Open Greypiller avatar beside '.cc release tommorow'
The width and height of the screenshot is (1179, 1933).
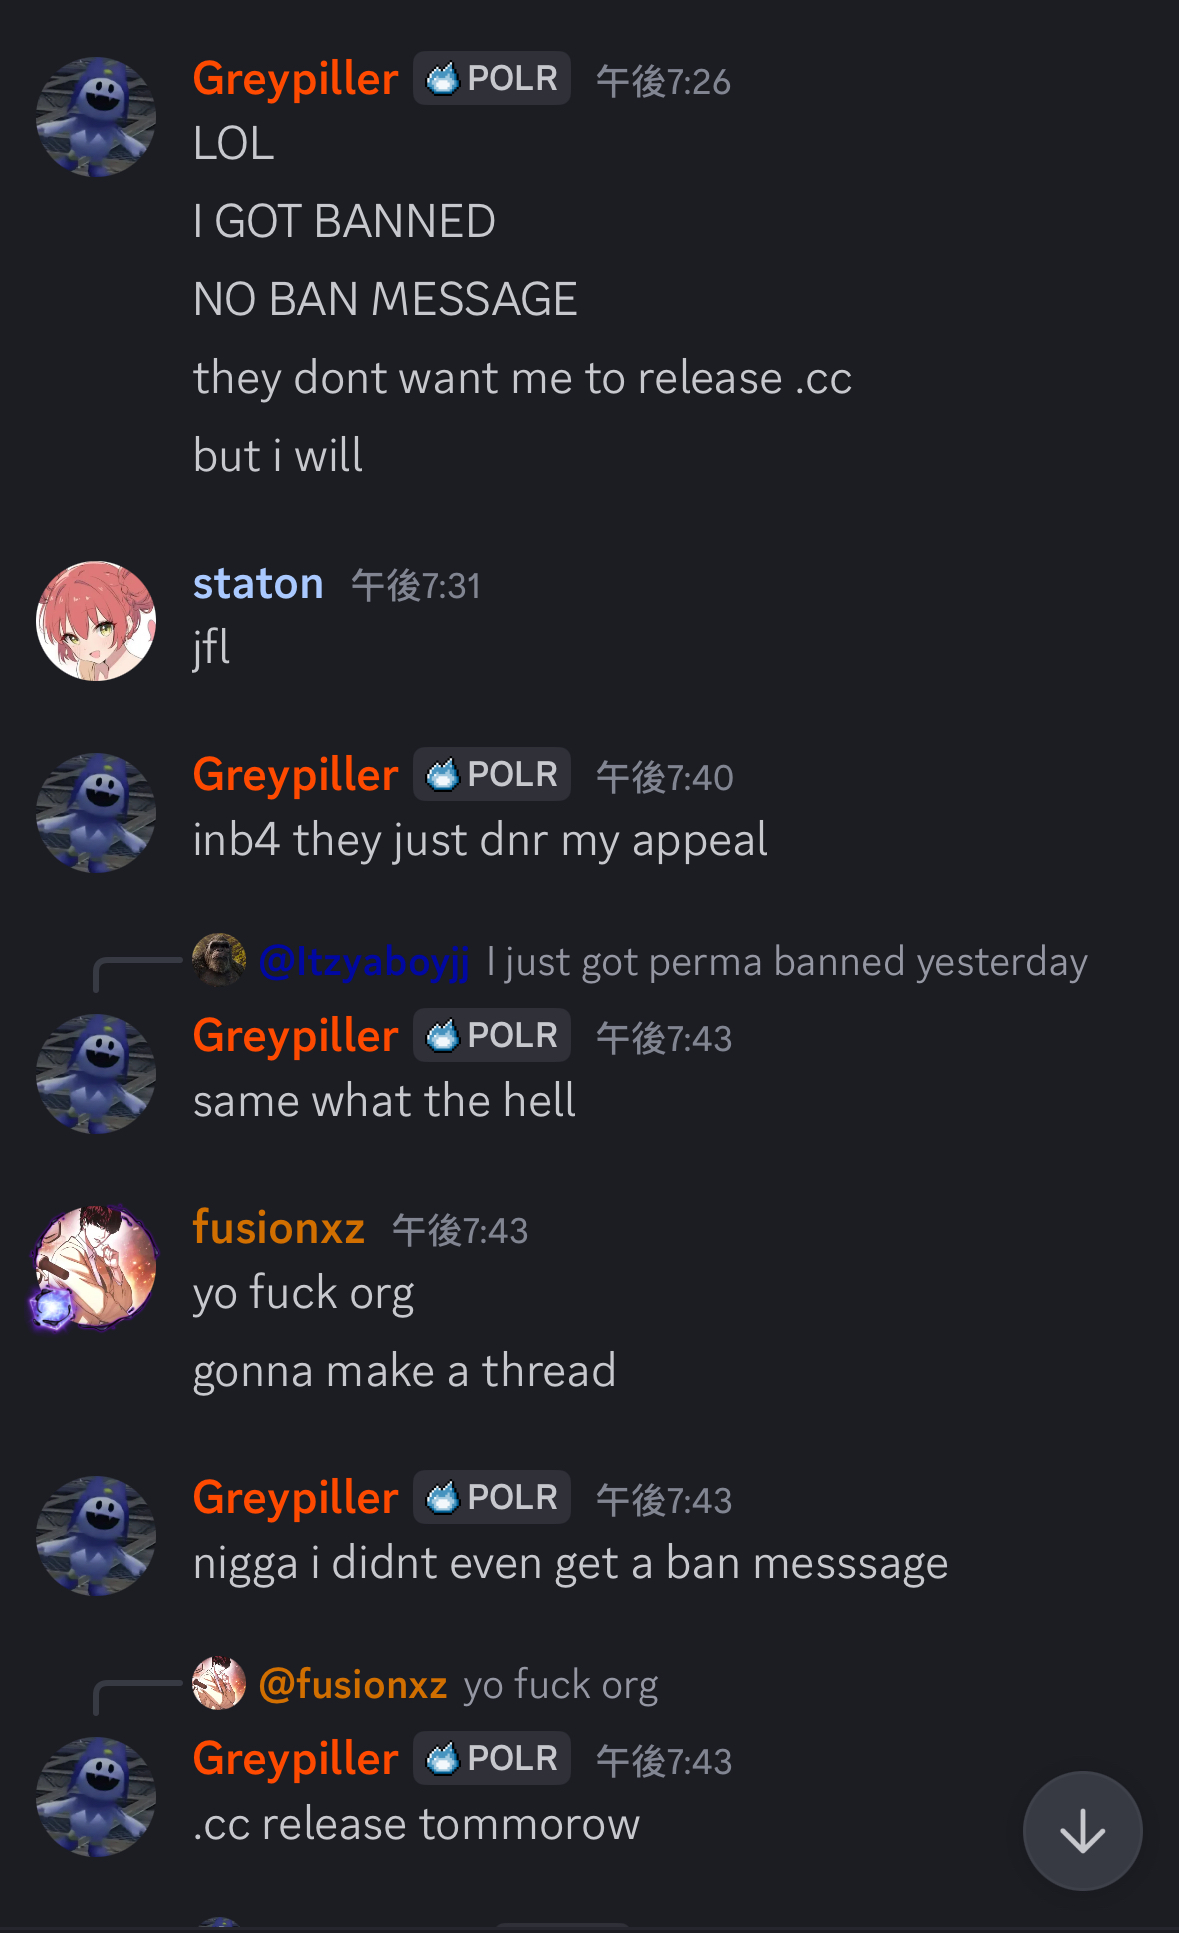[96, 1797]
